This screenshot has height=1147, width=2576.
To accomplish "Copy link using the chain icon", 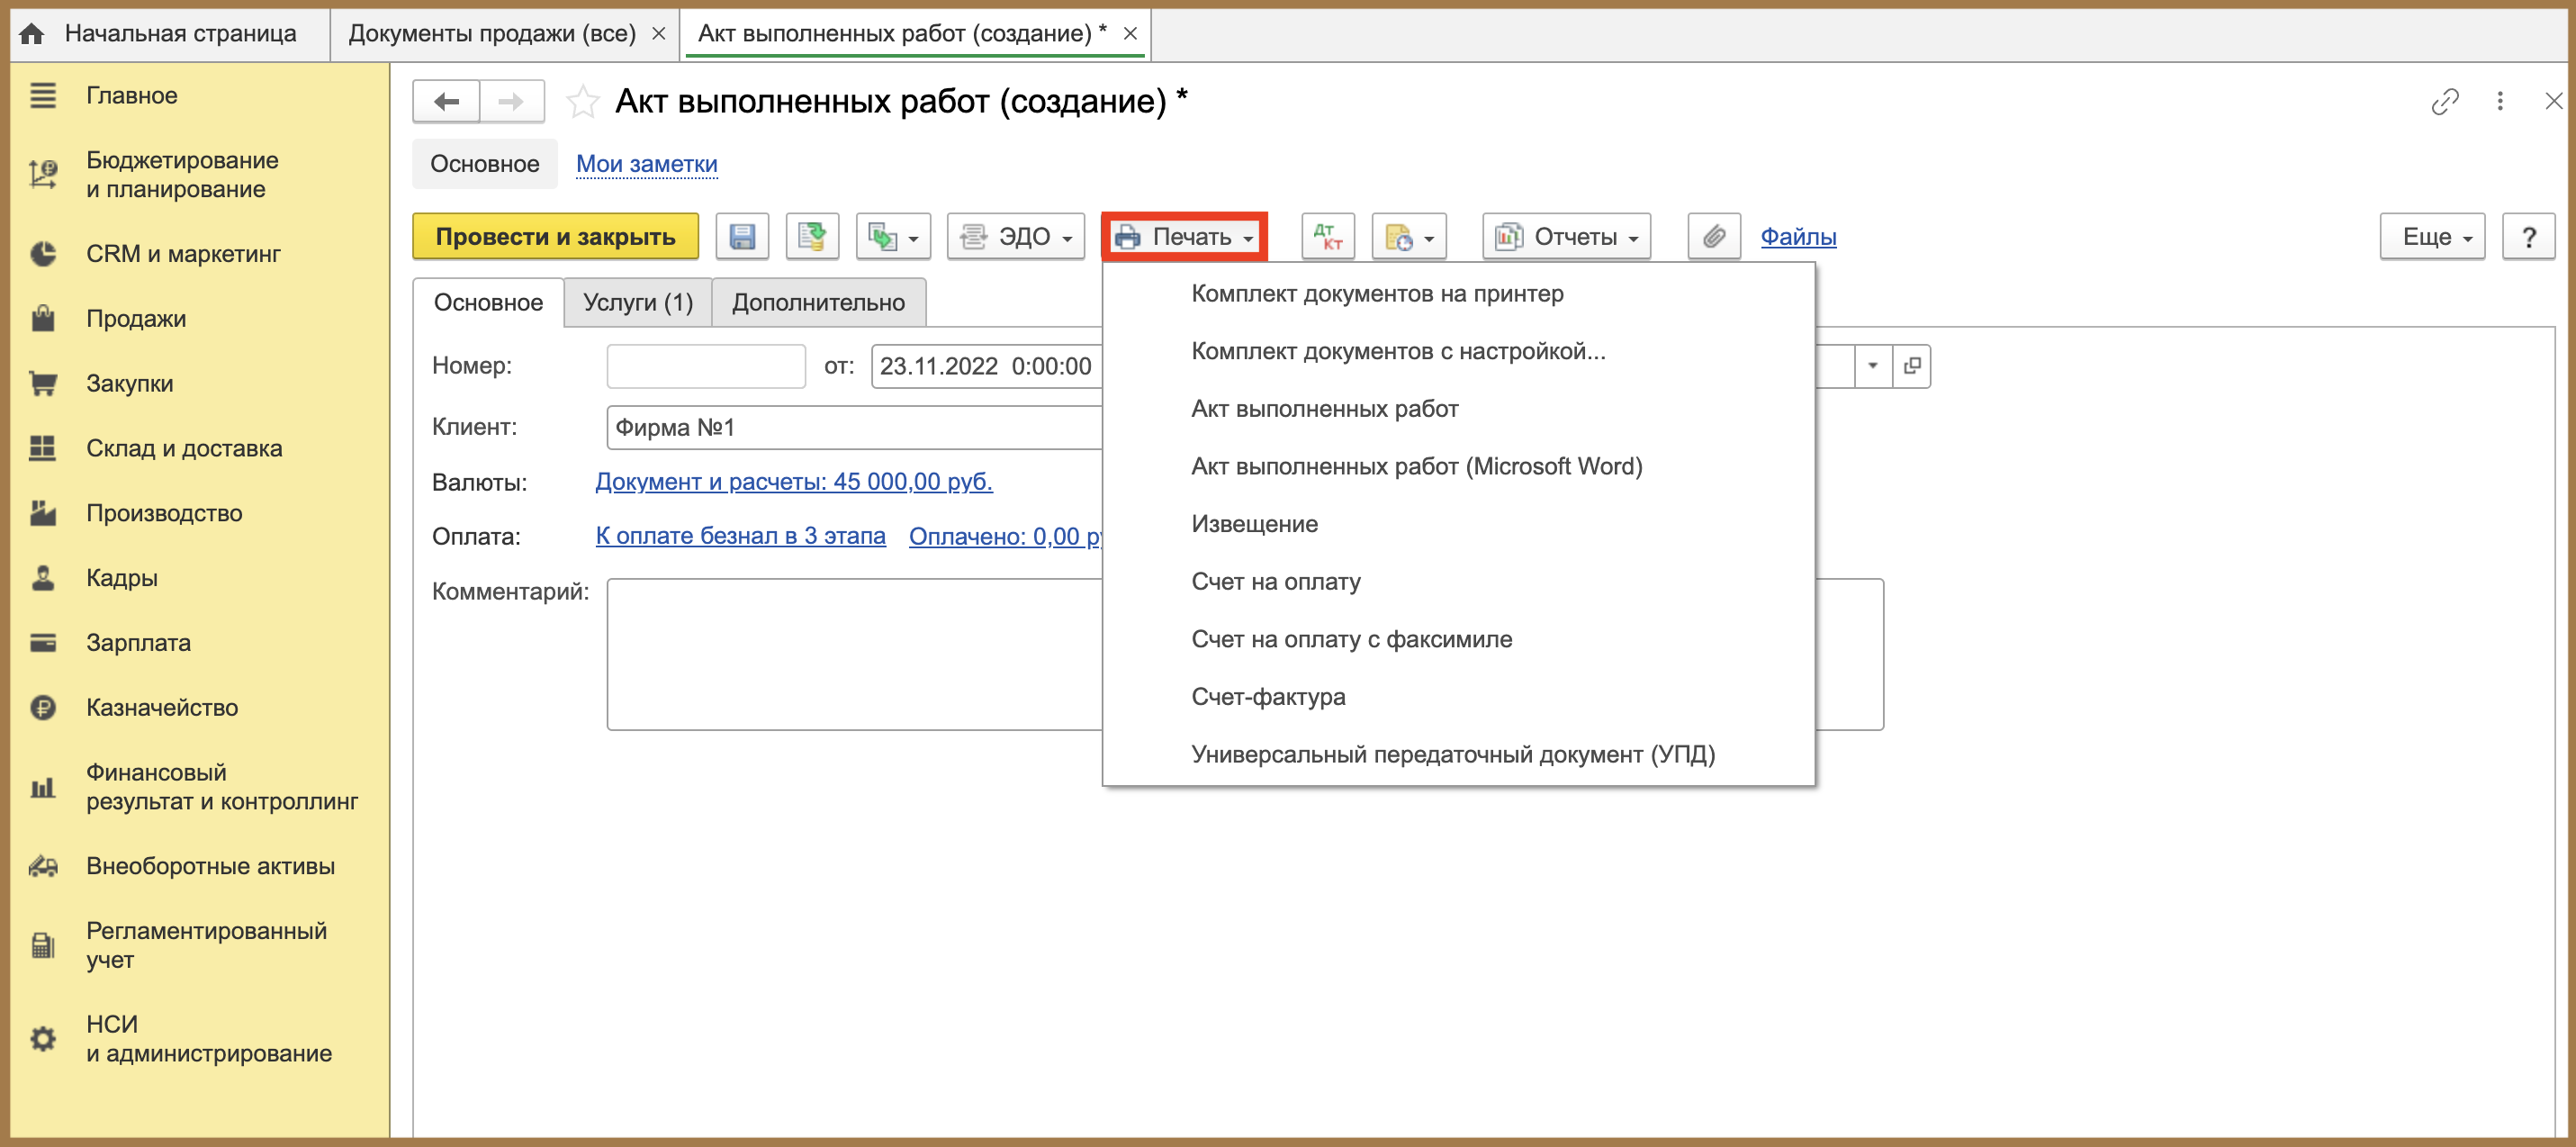I will [2444, 101].
